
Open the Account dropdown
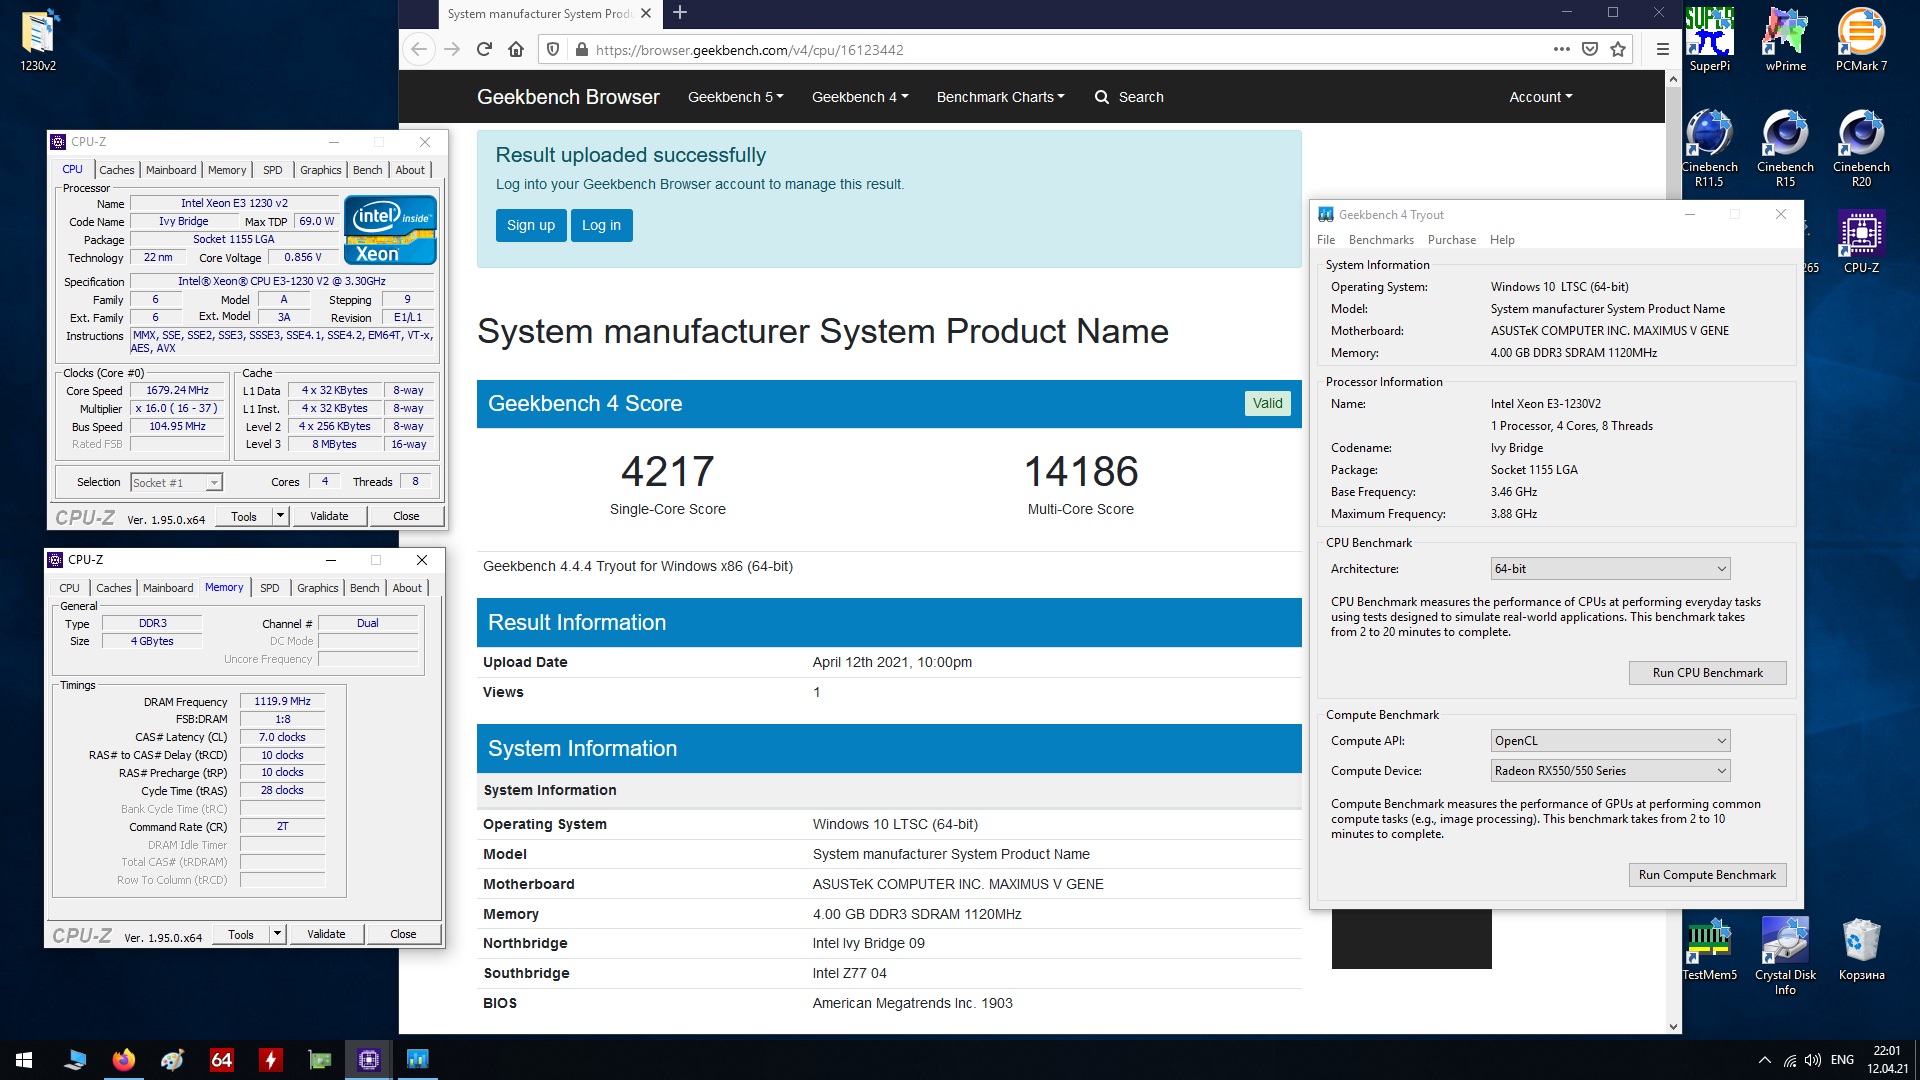(1540, 97)
